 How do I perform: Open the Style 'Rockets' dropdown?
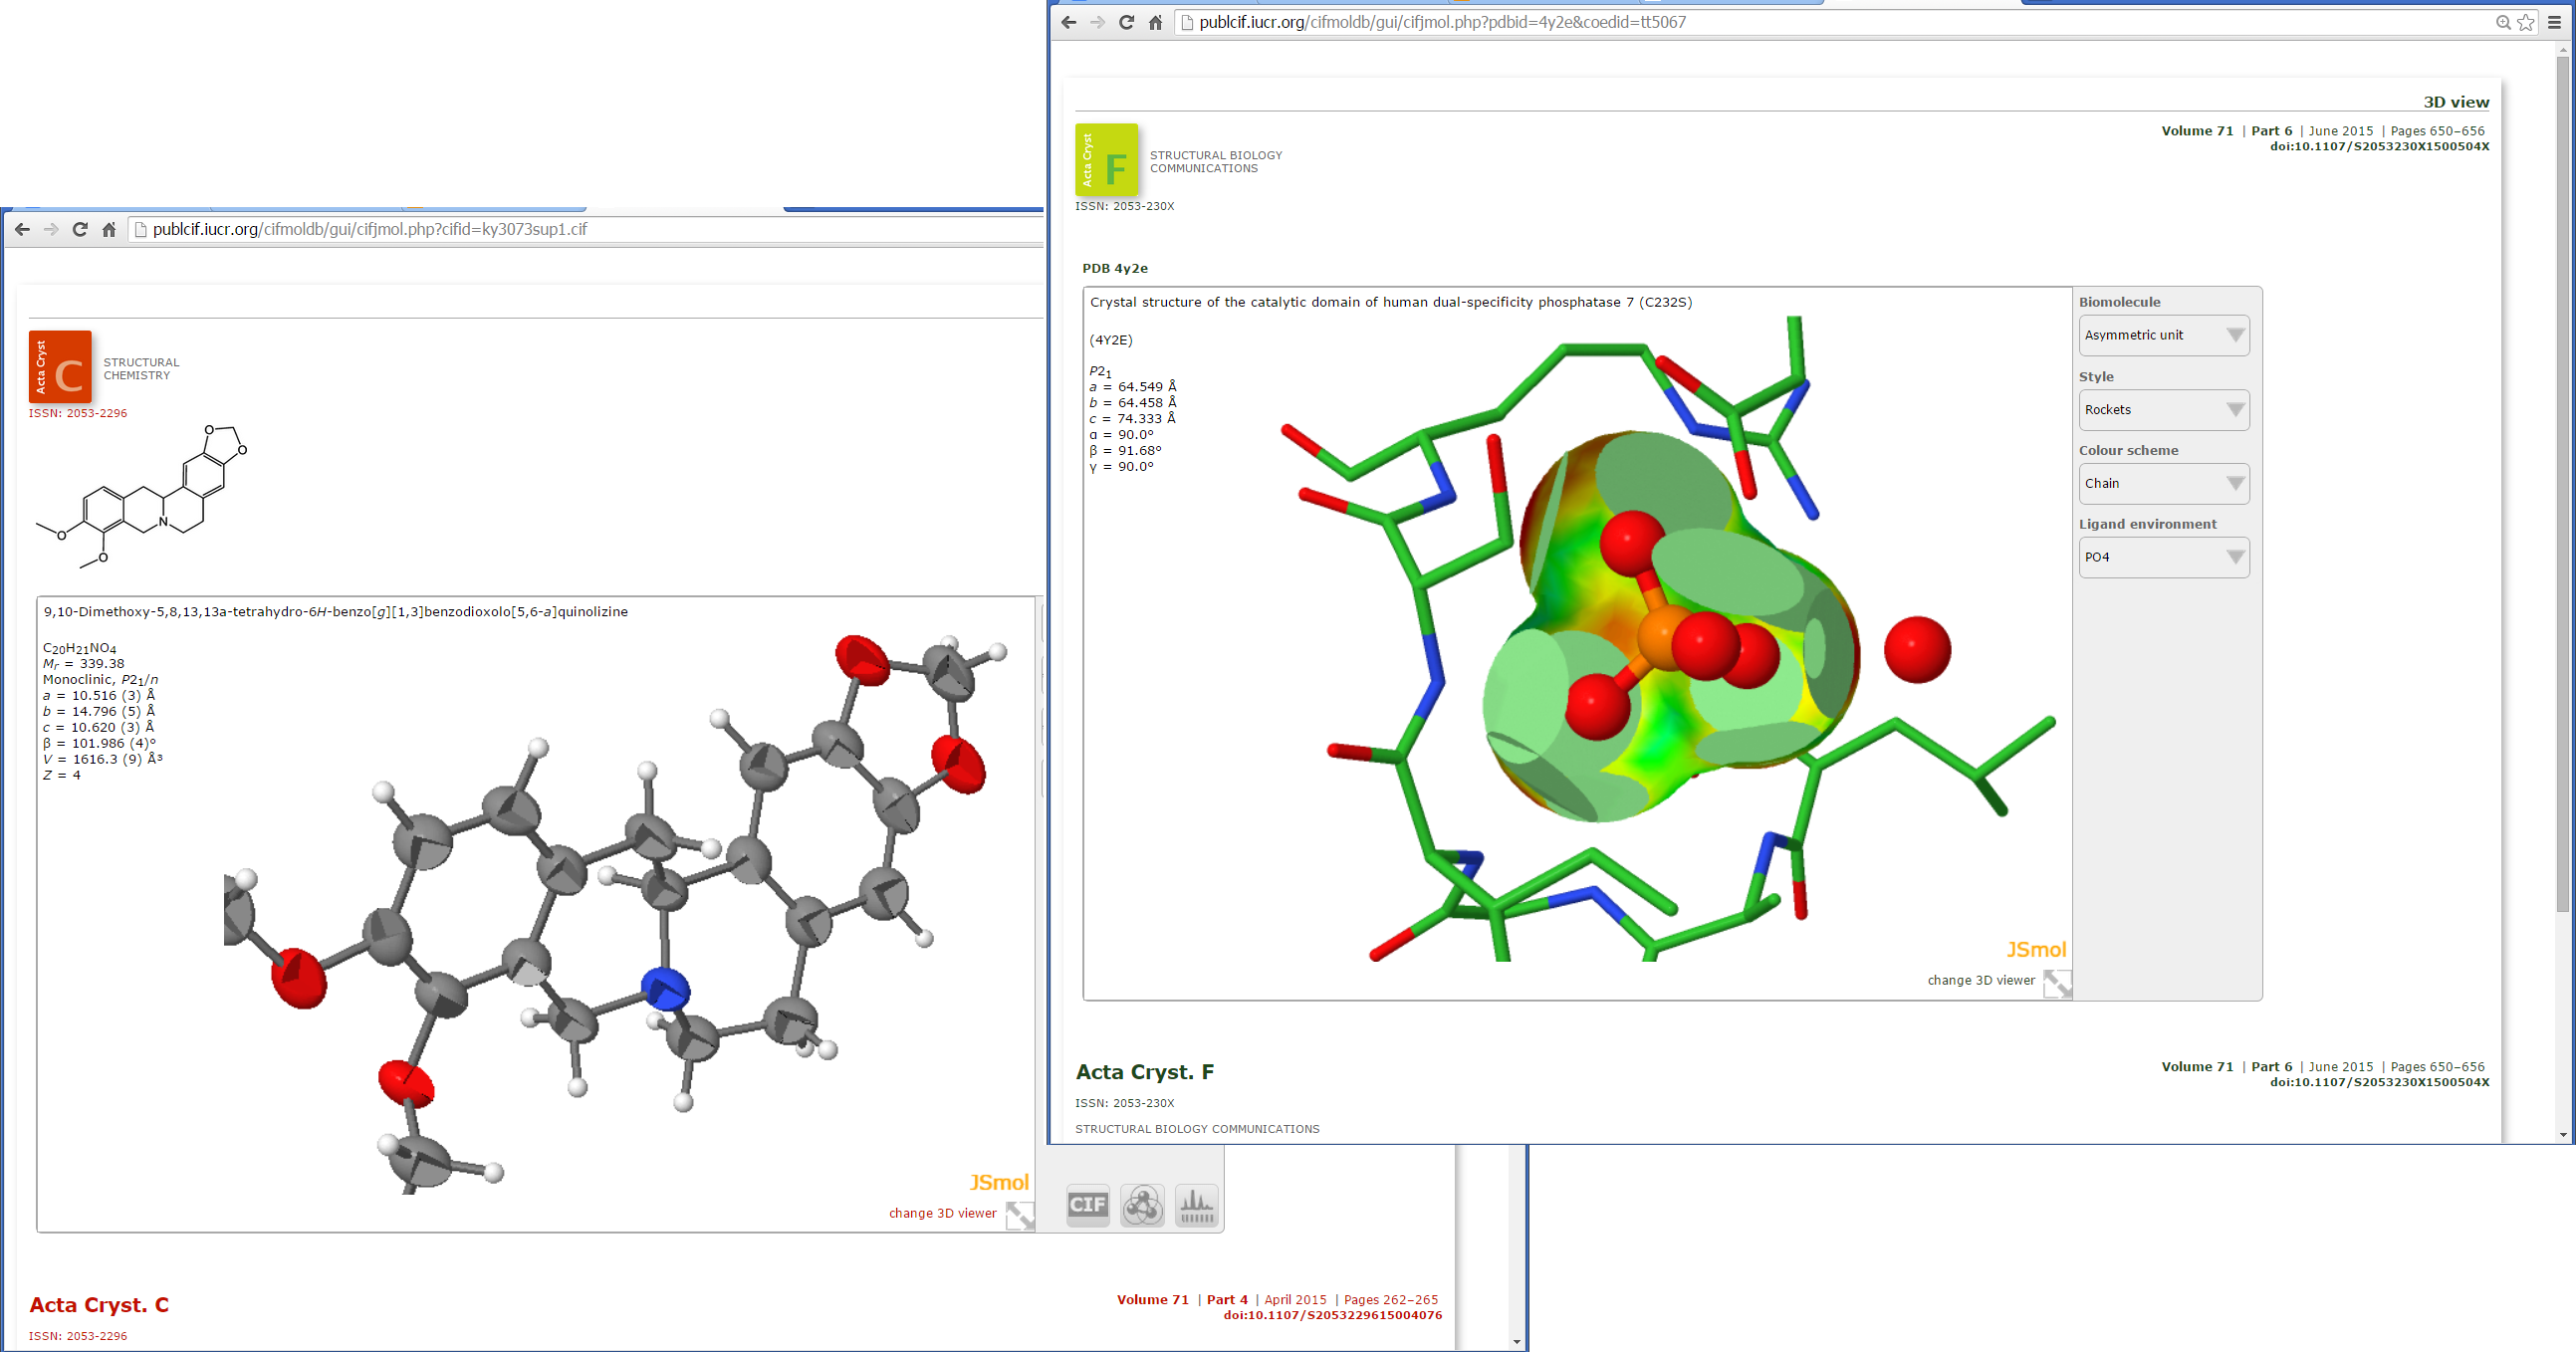tap(2164, 410)
